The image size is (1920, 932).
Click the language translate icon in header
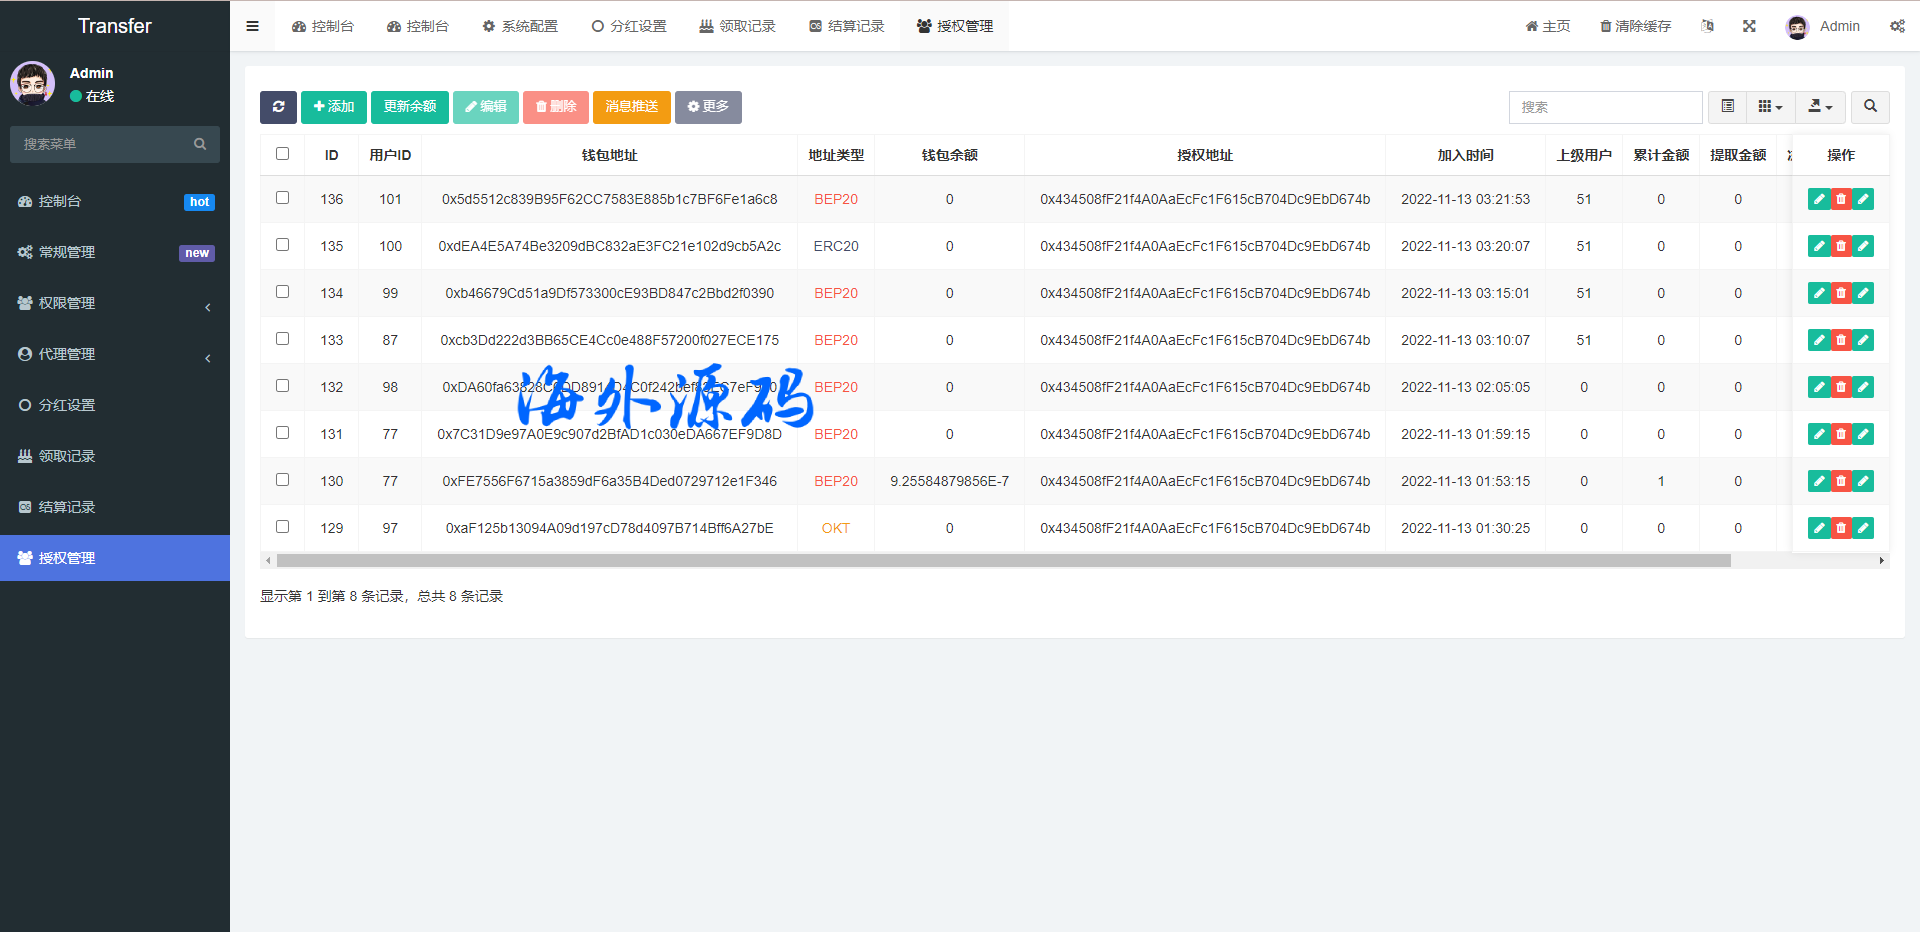1707,26
